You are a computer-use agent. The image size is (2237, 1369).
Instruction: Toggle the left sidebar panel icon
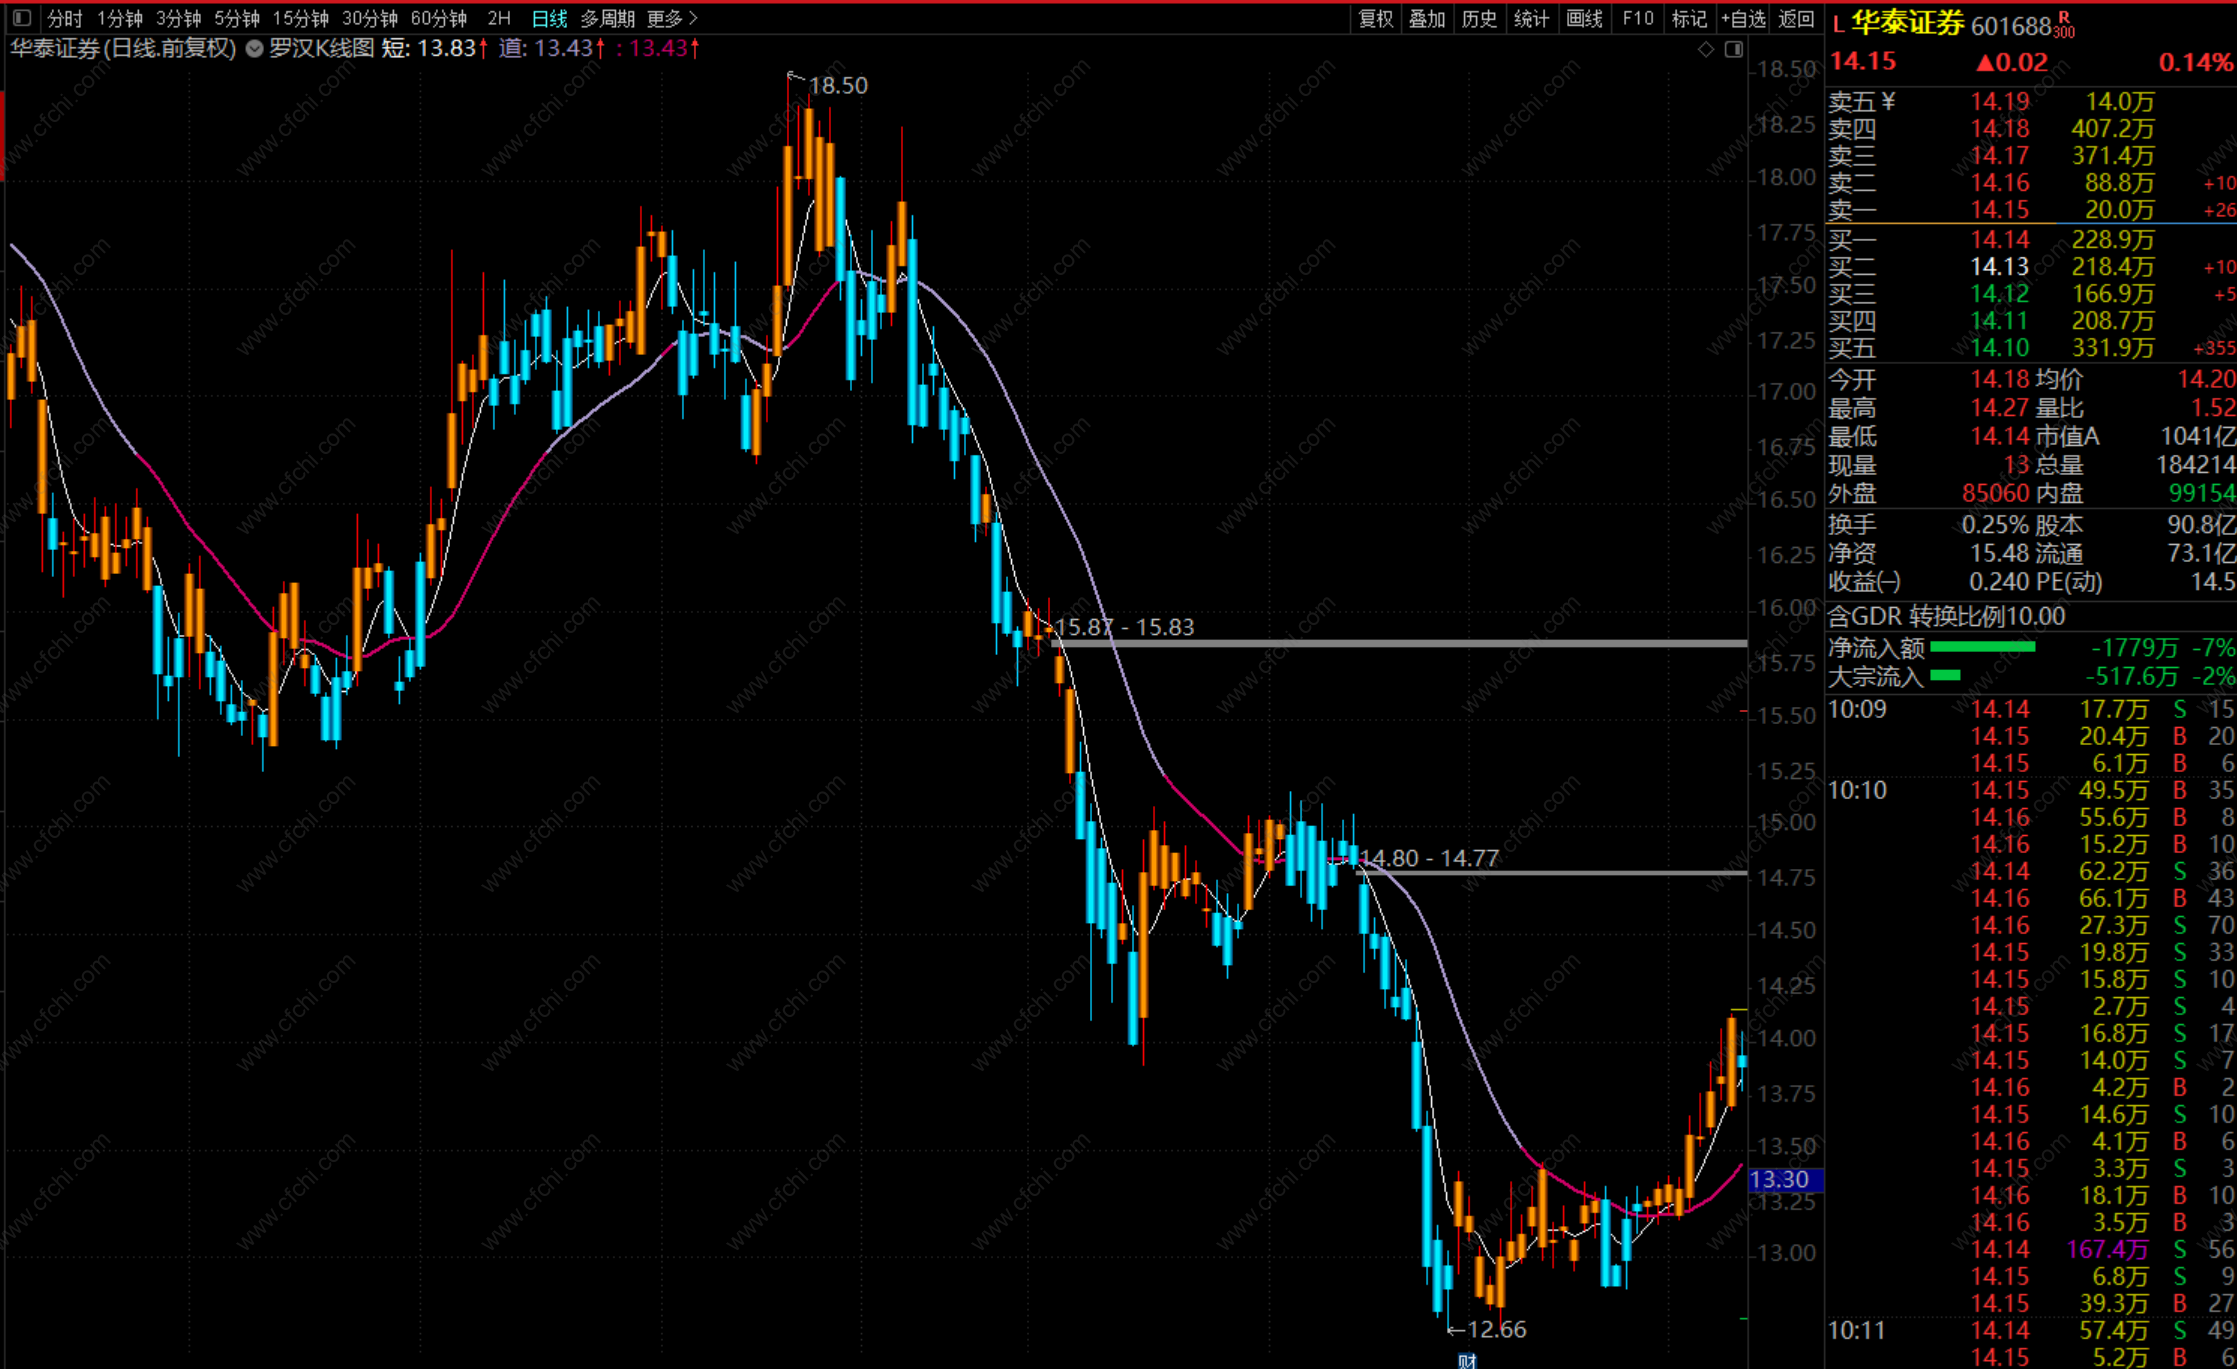click(x=22, y=18)
